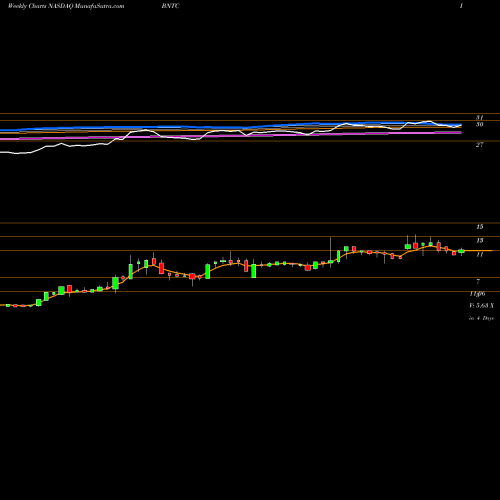Click the price axis label 13
The height and width of the screenshot is (500, 500).
pyautogui.click(x=479, y=240)
